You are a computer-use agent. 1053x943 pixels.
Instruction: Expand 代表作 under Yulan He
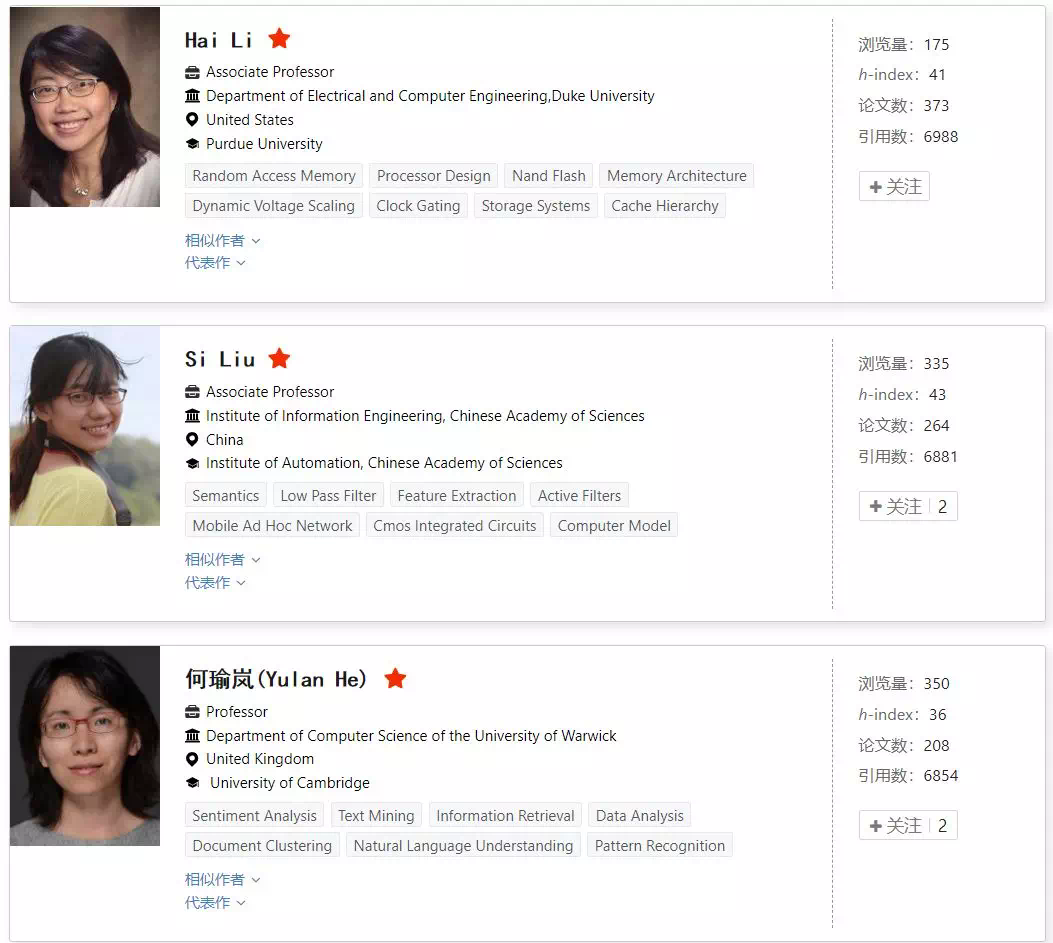(x=215, y=902)
